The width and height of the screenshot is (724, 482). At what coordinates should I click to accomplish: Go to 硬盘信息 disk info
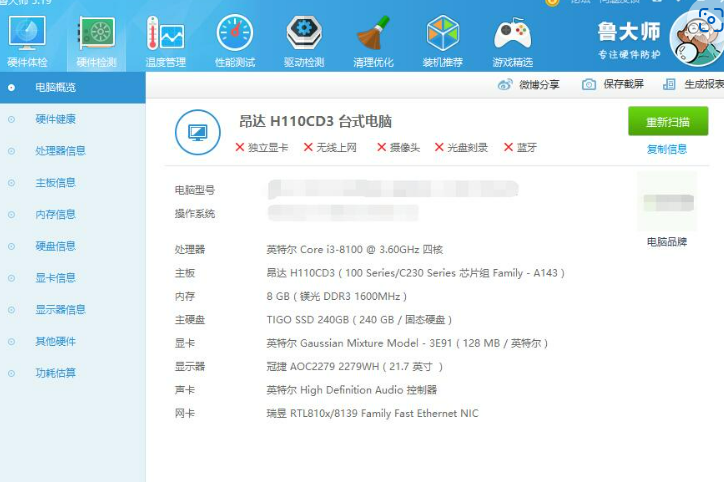point(55,246)
